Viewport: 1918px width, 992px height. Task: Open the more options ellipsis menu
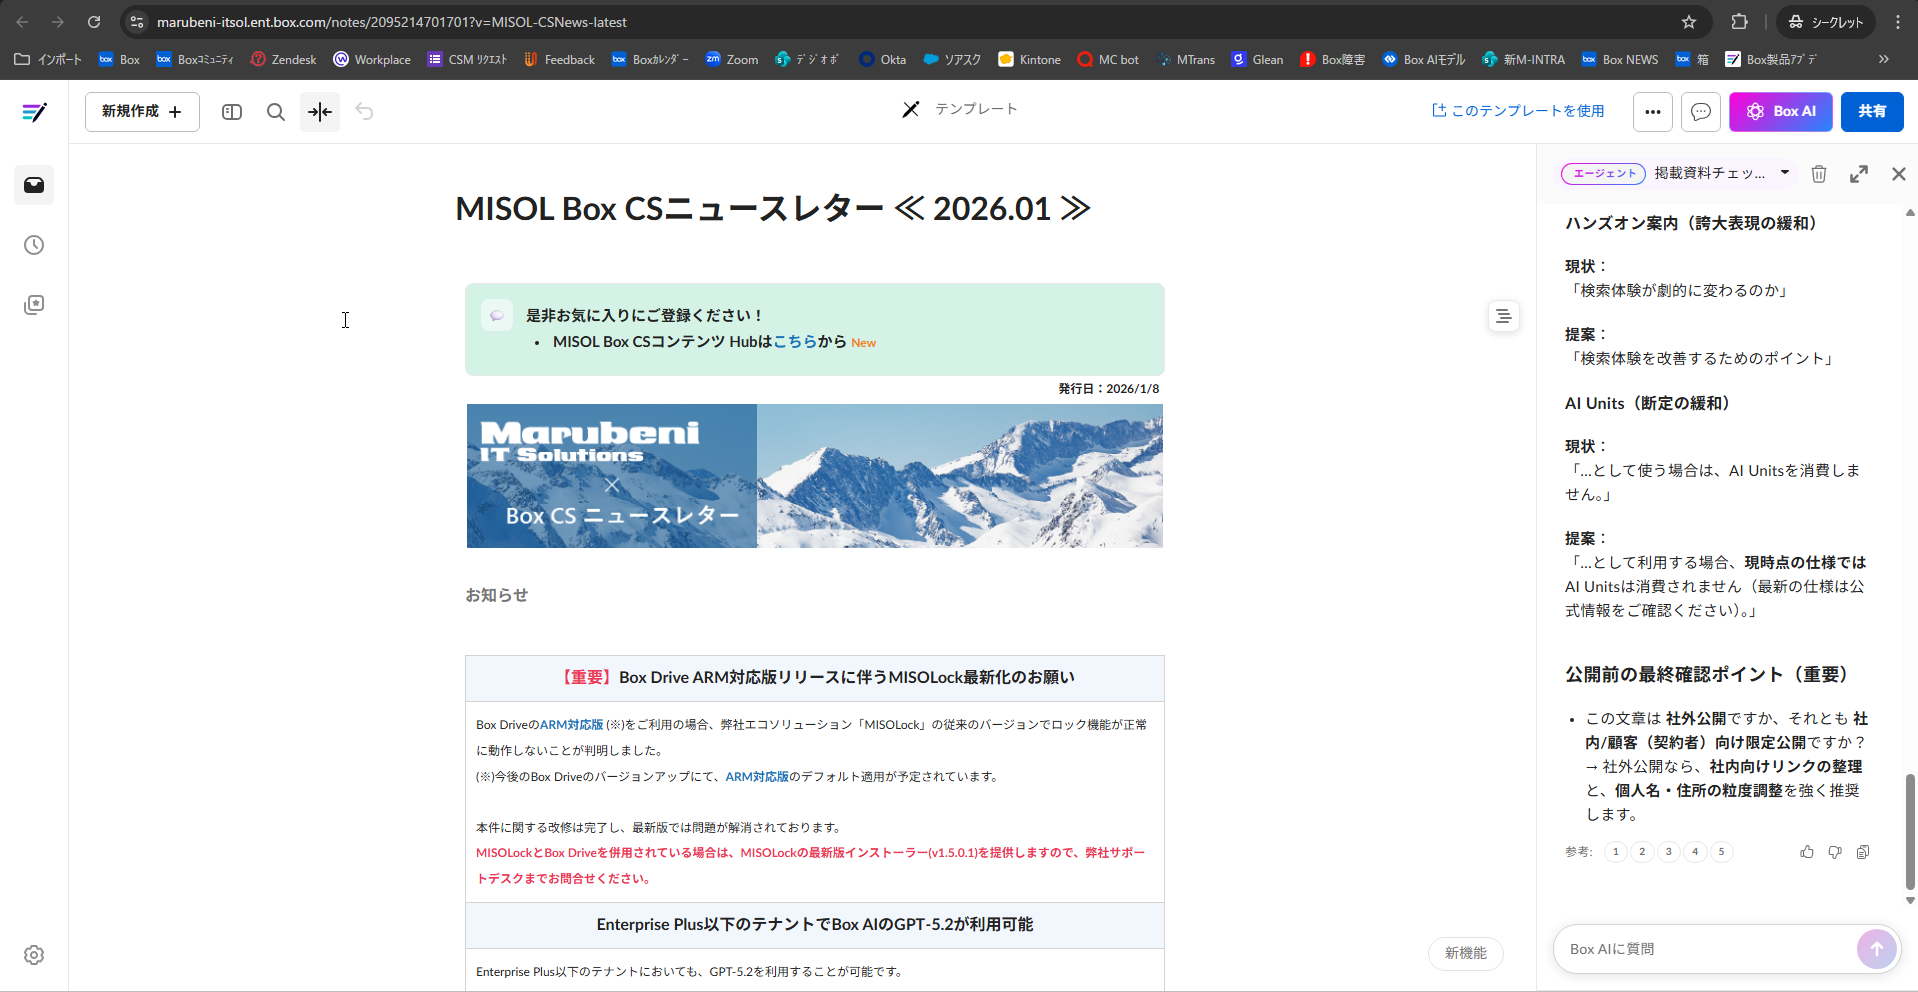(x=1652, y=112)
